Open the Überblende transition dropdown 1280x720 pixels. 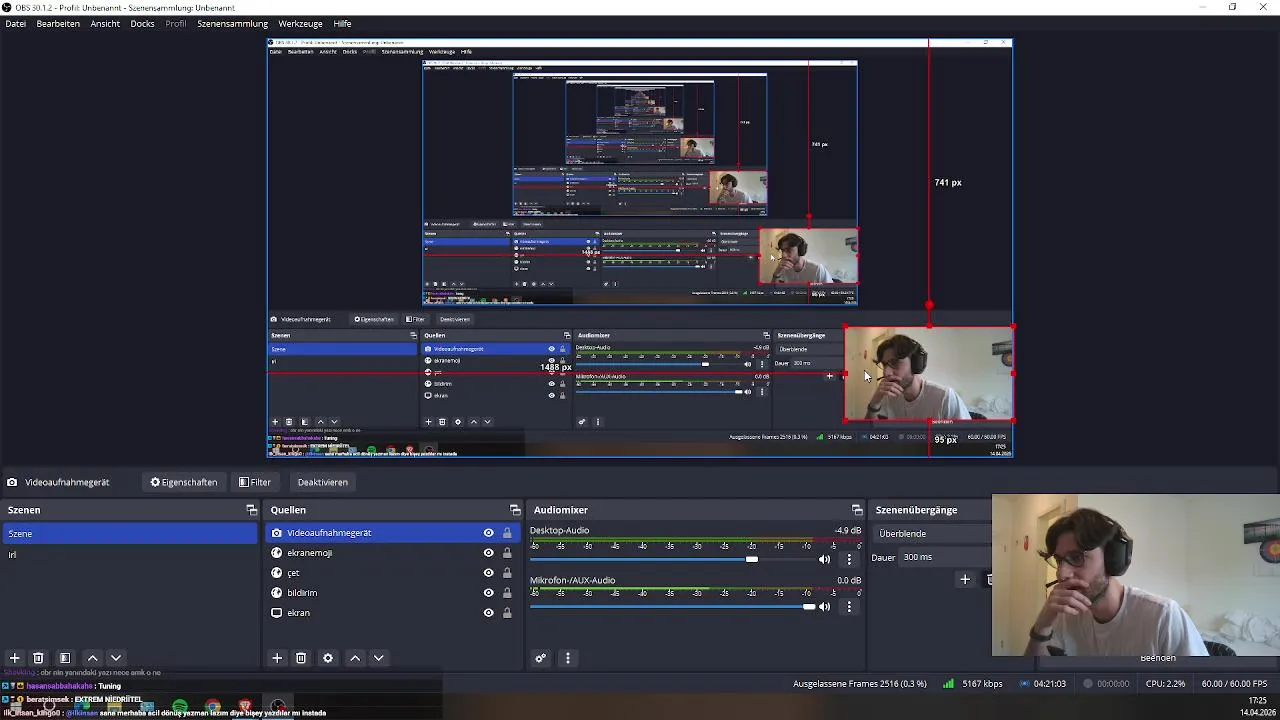tap(932, 534)
